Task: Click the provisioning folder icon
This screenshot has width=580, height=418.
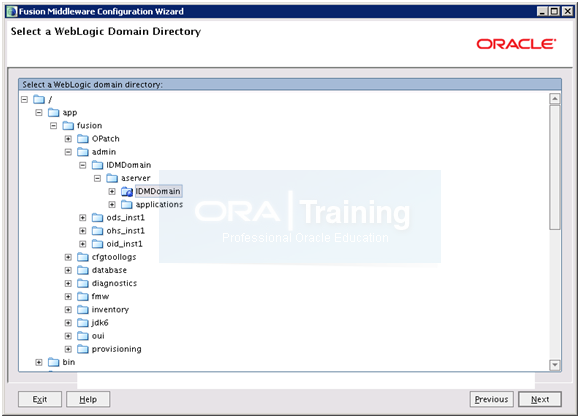Action: coord(83,349)
